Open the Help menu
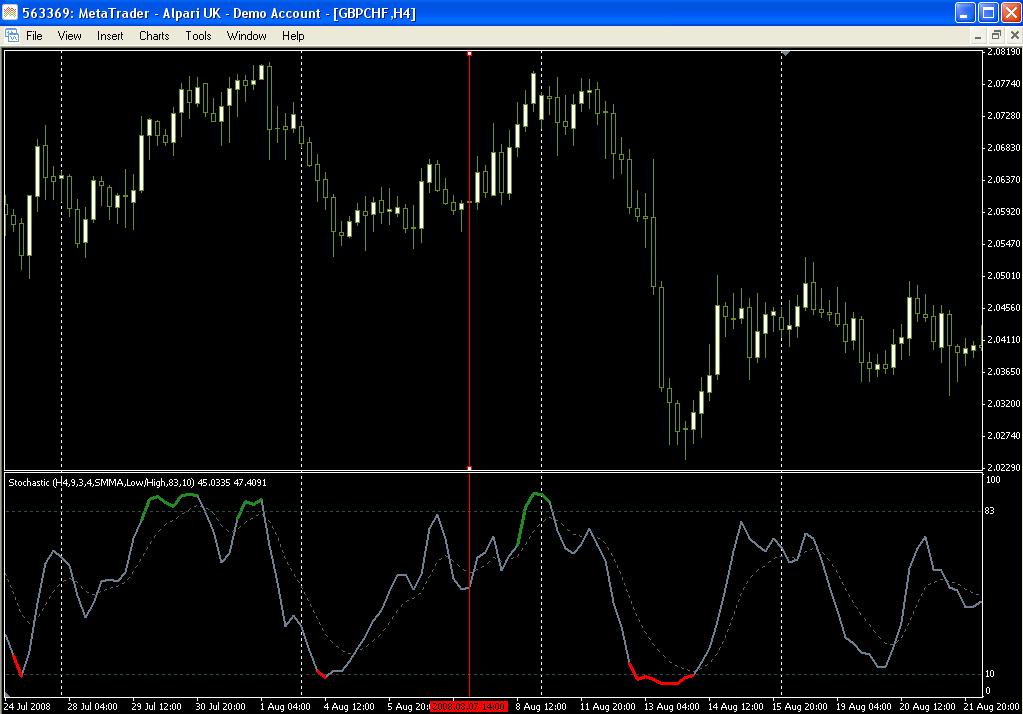The image size is (1023, 714). click(x=293, y=36)
